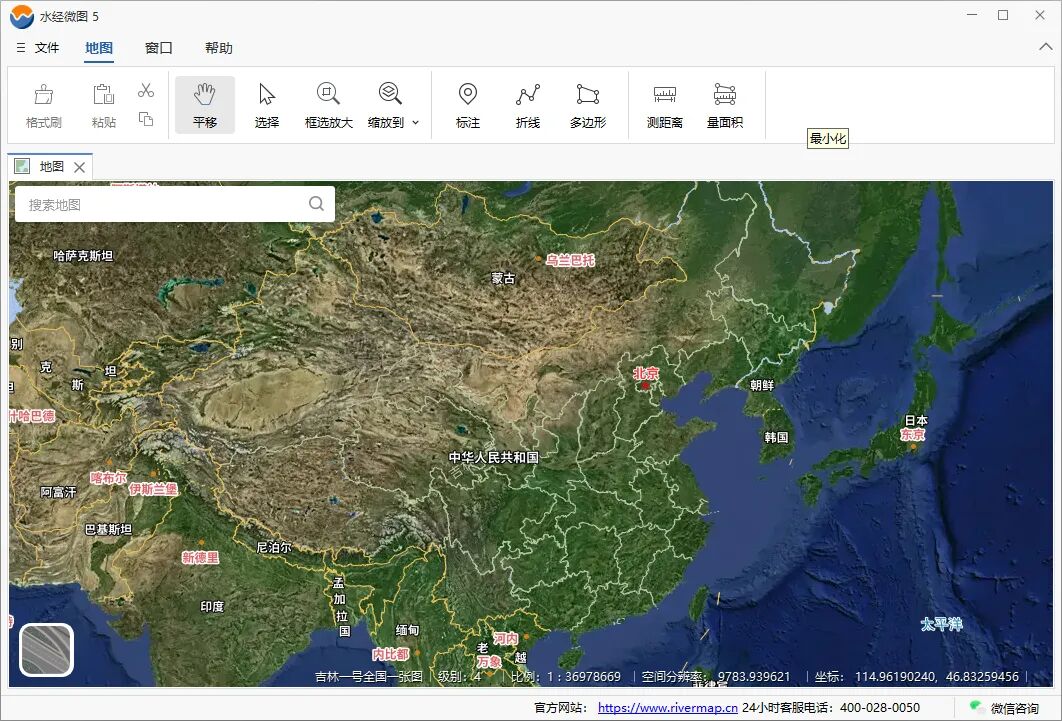Open the 帮助 menu
This screenshot has width=1062, height=721.
(x=219, y=48)
